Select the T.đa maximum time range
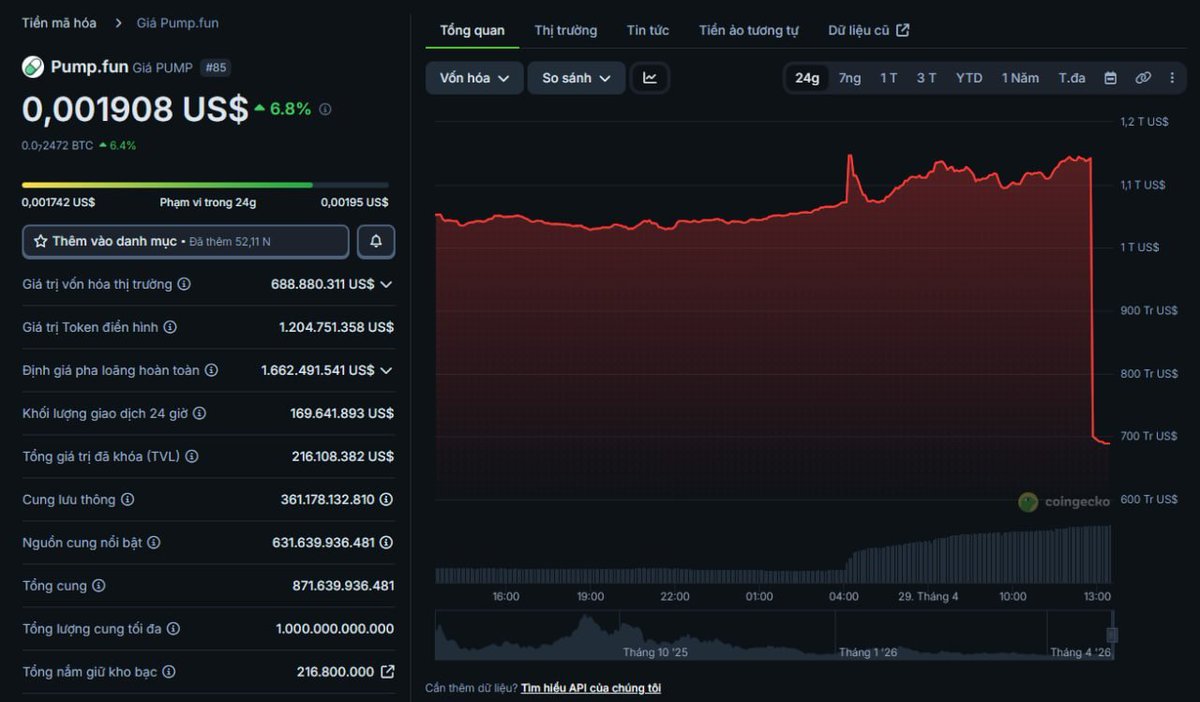The image size is (1200, 702). pos(1072,78)
